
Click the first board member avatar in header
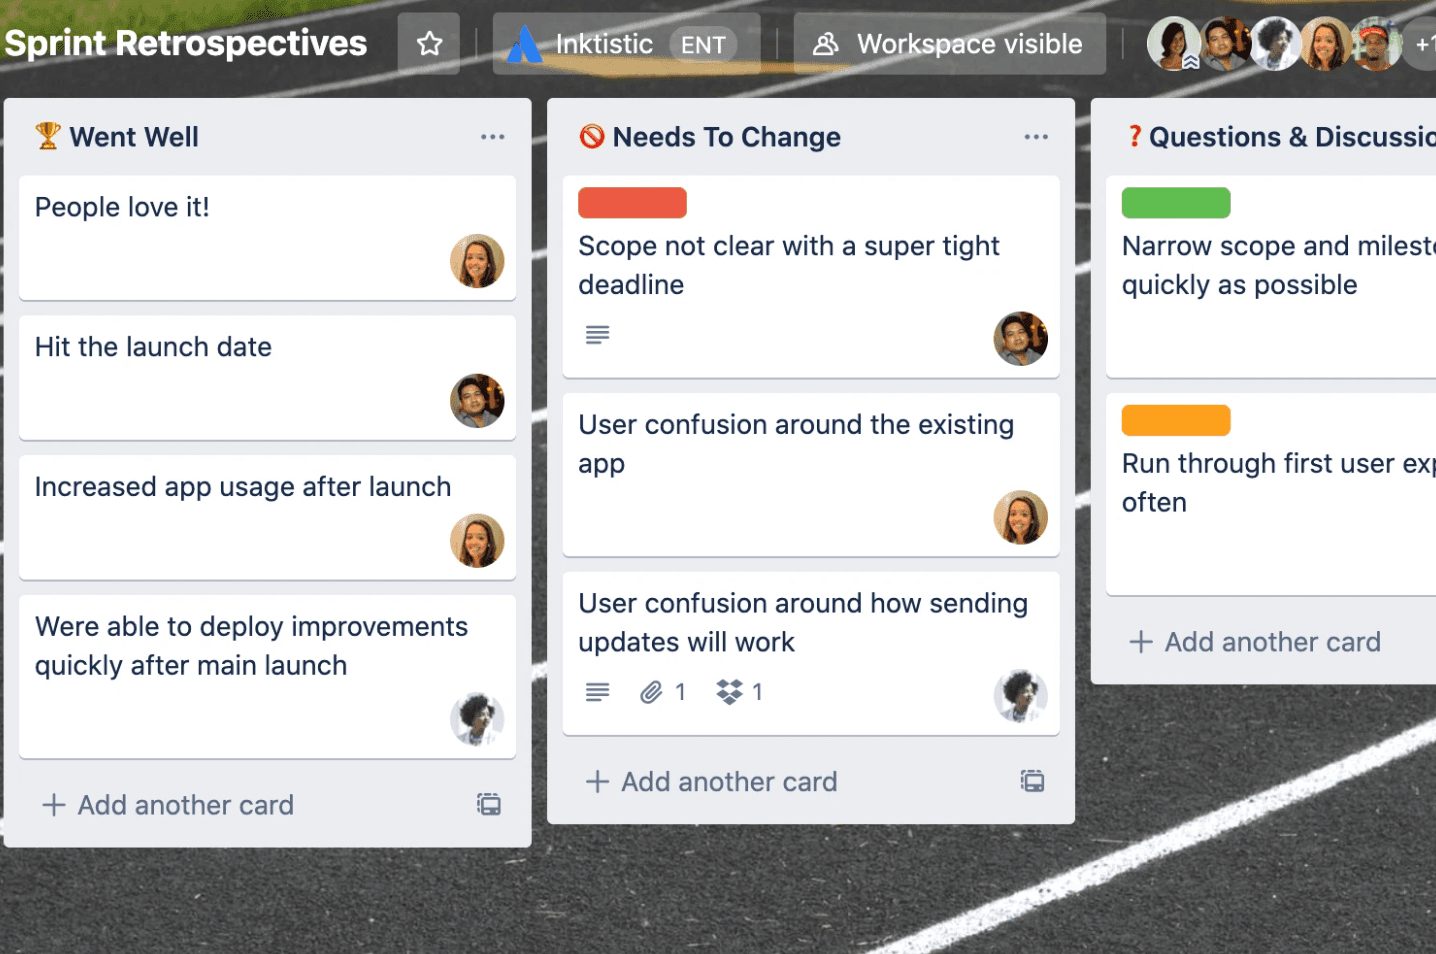[x=1172, y=44]
